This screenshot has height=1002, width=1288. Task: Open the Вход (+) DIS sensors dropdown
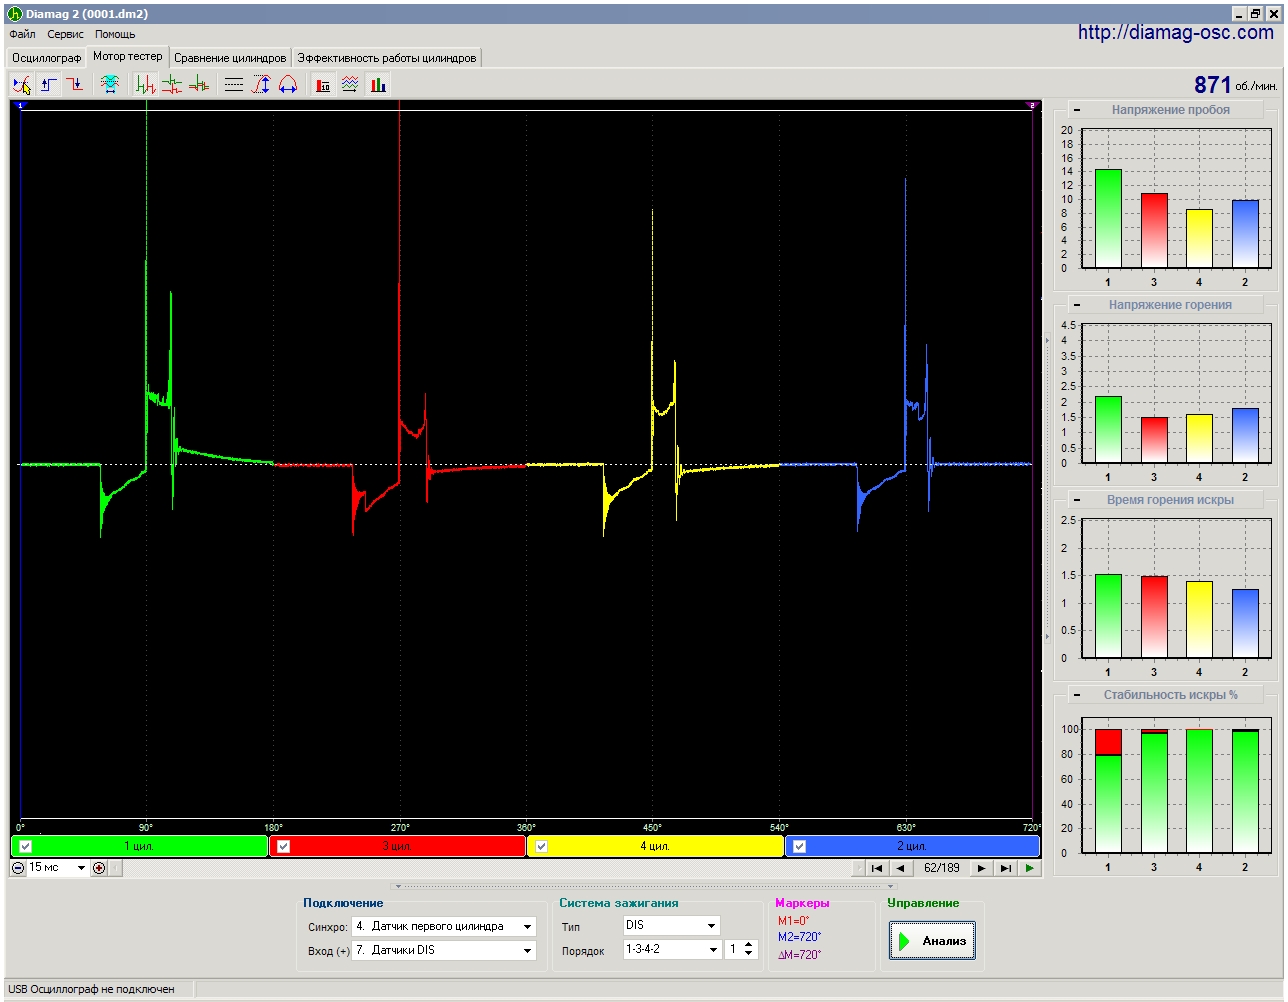coord(527,950)
